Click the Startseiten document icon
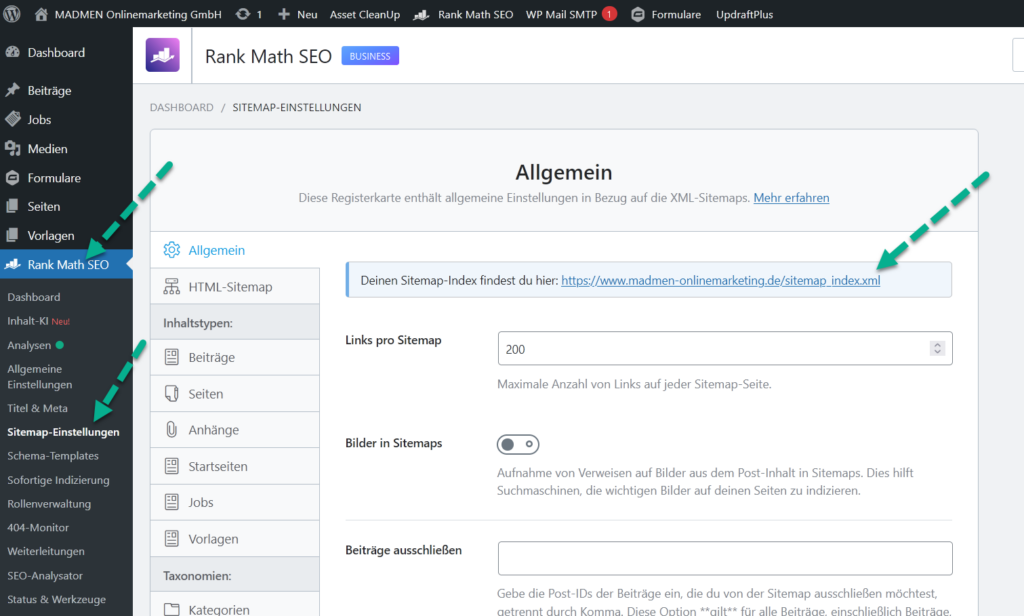The image size is (1024, 616). tap(172, 466)
